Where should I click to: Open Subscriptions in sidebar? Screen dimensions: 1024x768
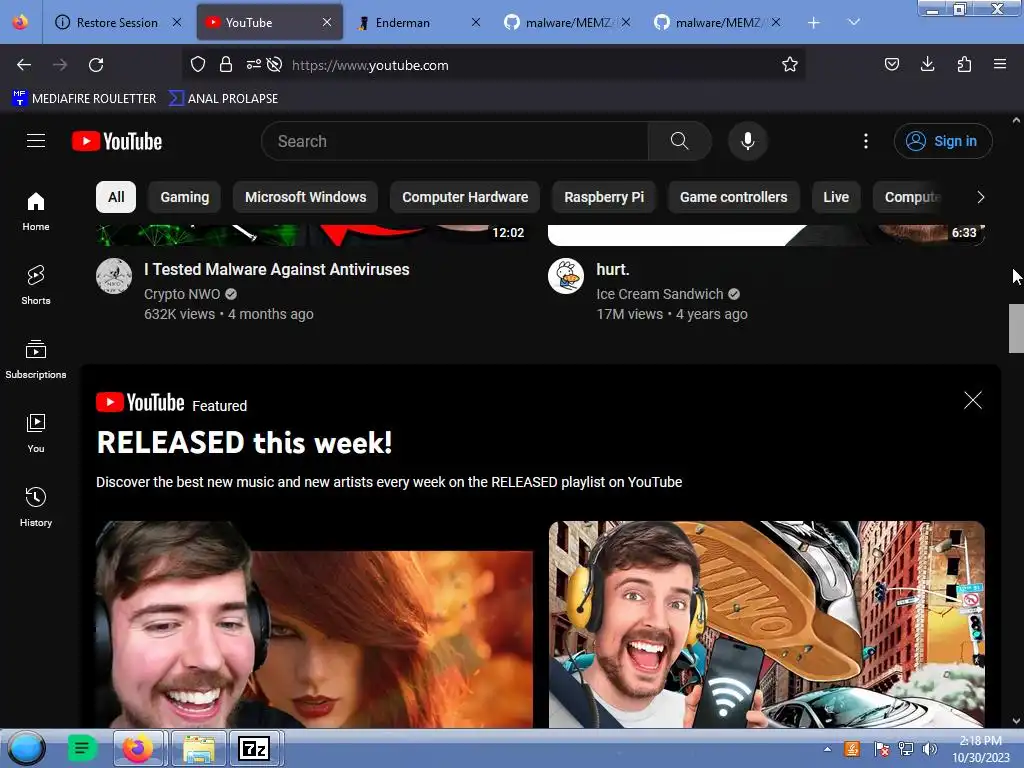(36, 359)
